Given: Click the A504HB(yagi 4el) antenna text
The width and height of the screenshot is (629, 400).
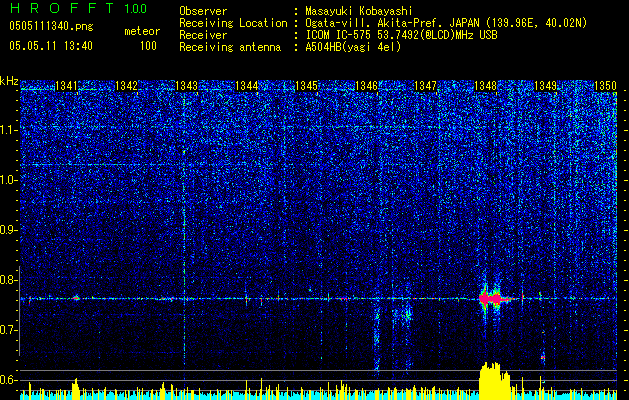Looking at the screenshot, I should point(353,47).
